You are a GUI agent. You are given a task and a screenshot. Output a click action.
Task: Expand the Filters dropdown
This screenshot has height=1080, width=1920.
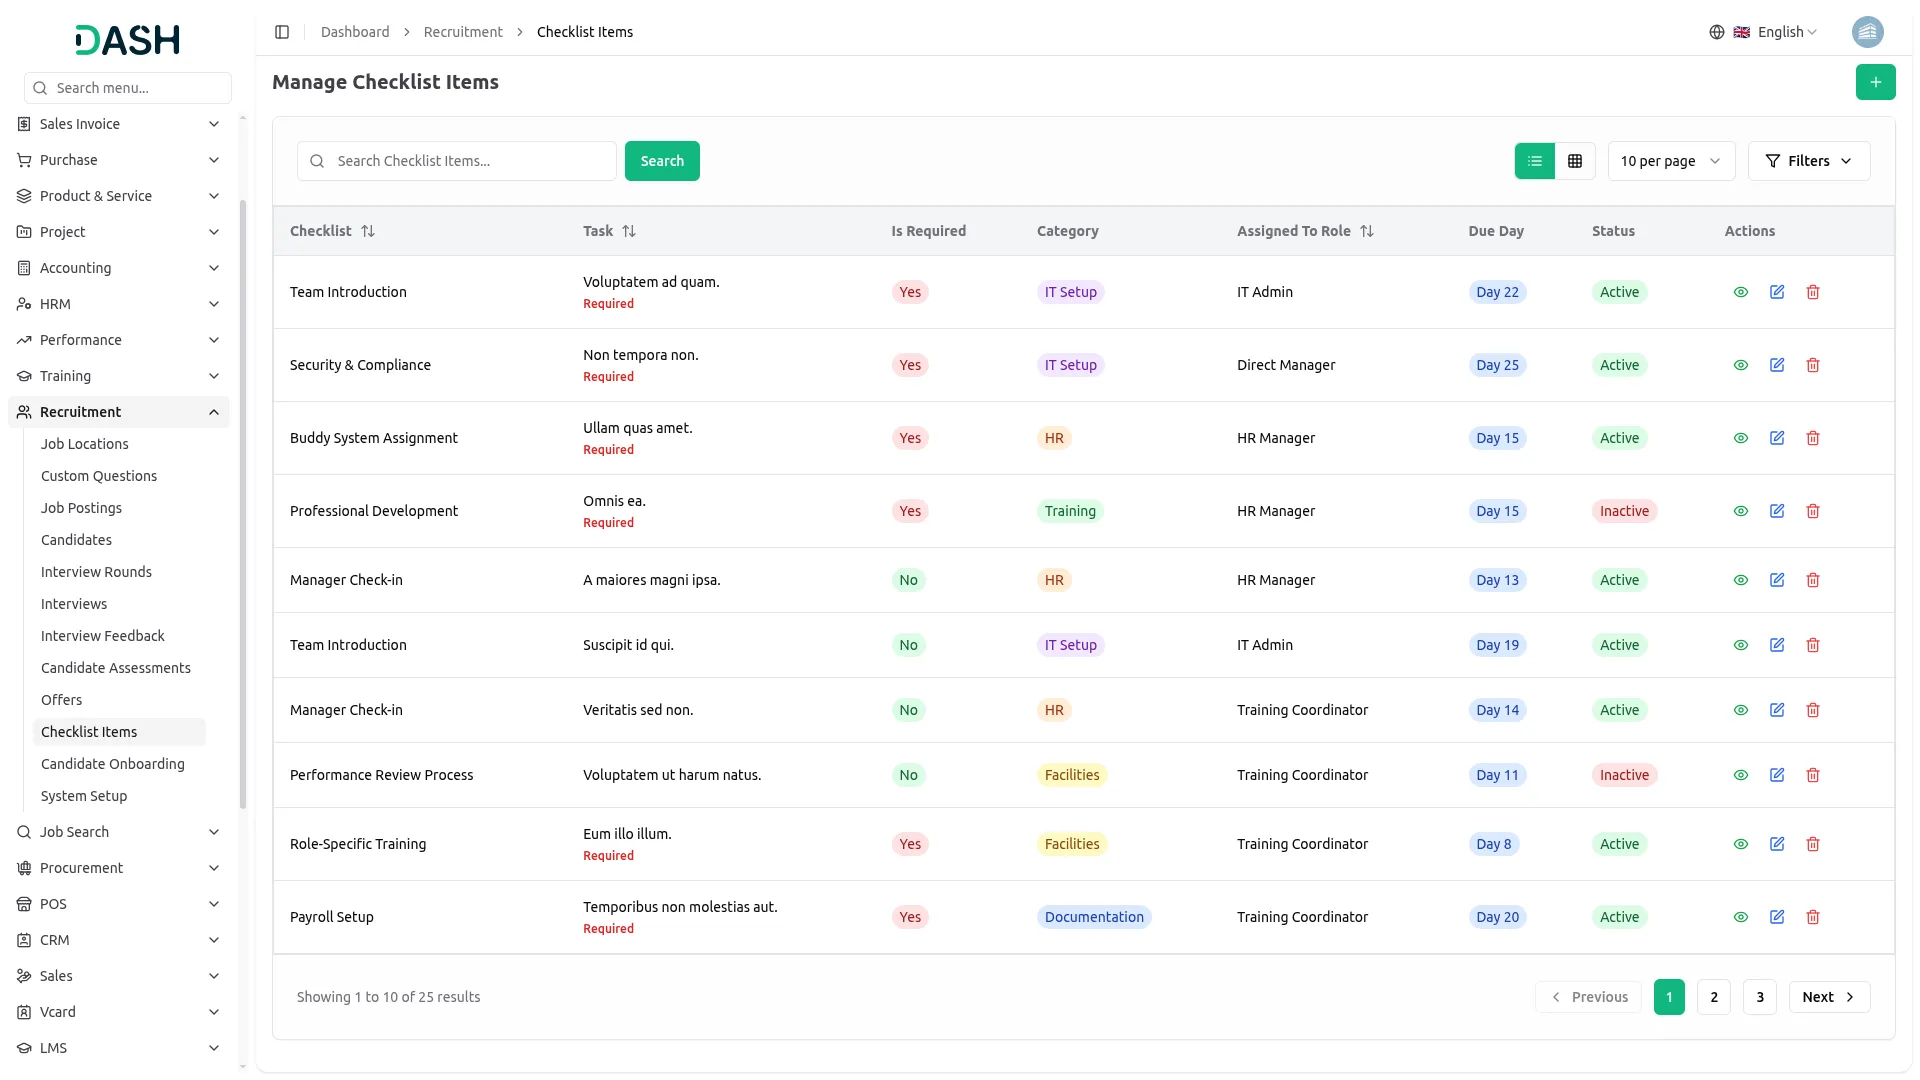[1808, 161]
